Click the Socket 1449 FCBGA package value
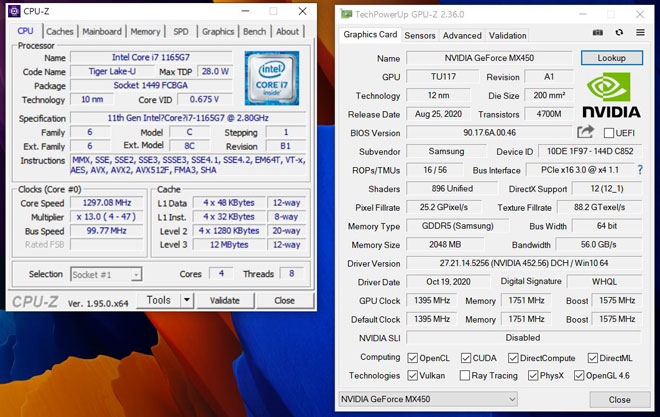 tap(151, 85)
